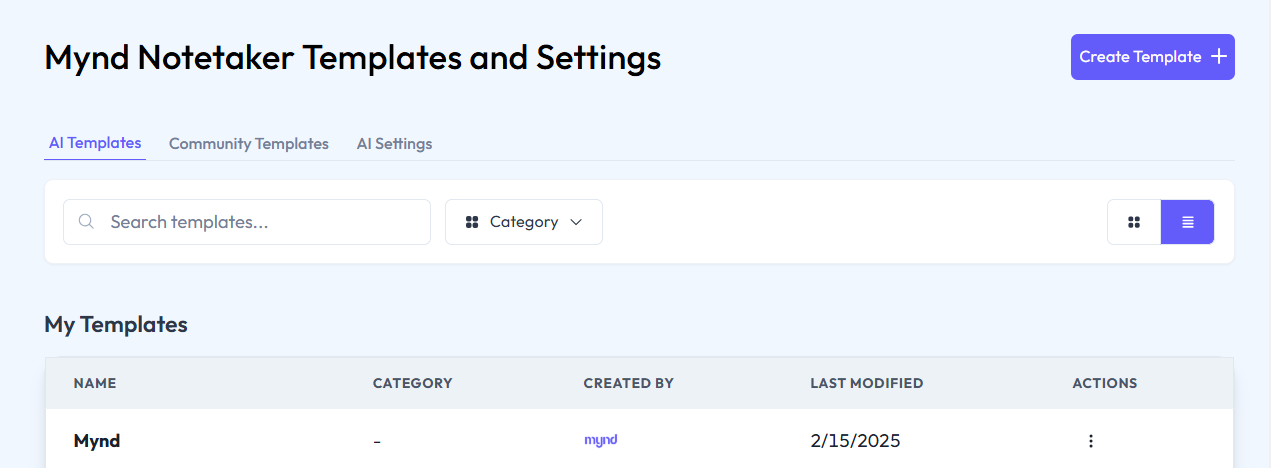Switch to list view layout
Viewport: 1271px width, 468px height.
(x=1187, y=222)
